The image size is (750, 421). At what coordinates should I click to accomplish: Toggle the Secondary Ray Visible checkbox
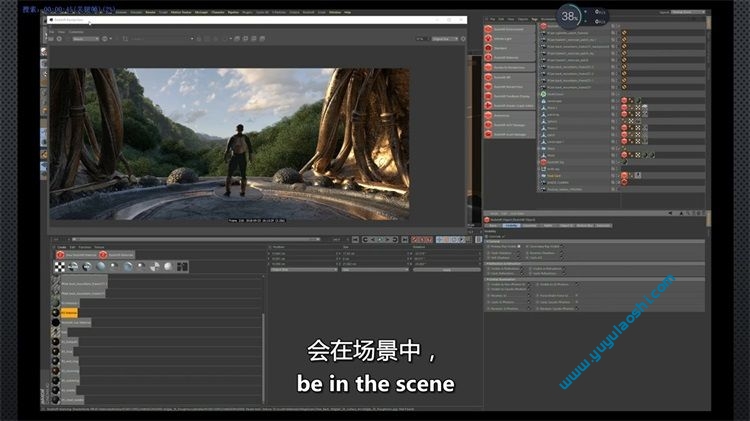(x=562, y=246)
